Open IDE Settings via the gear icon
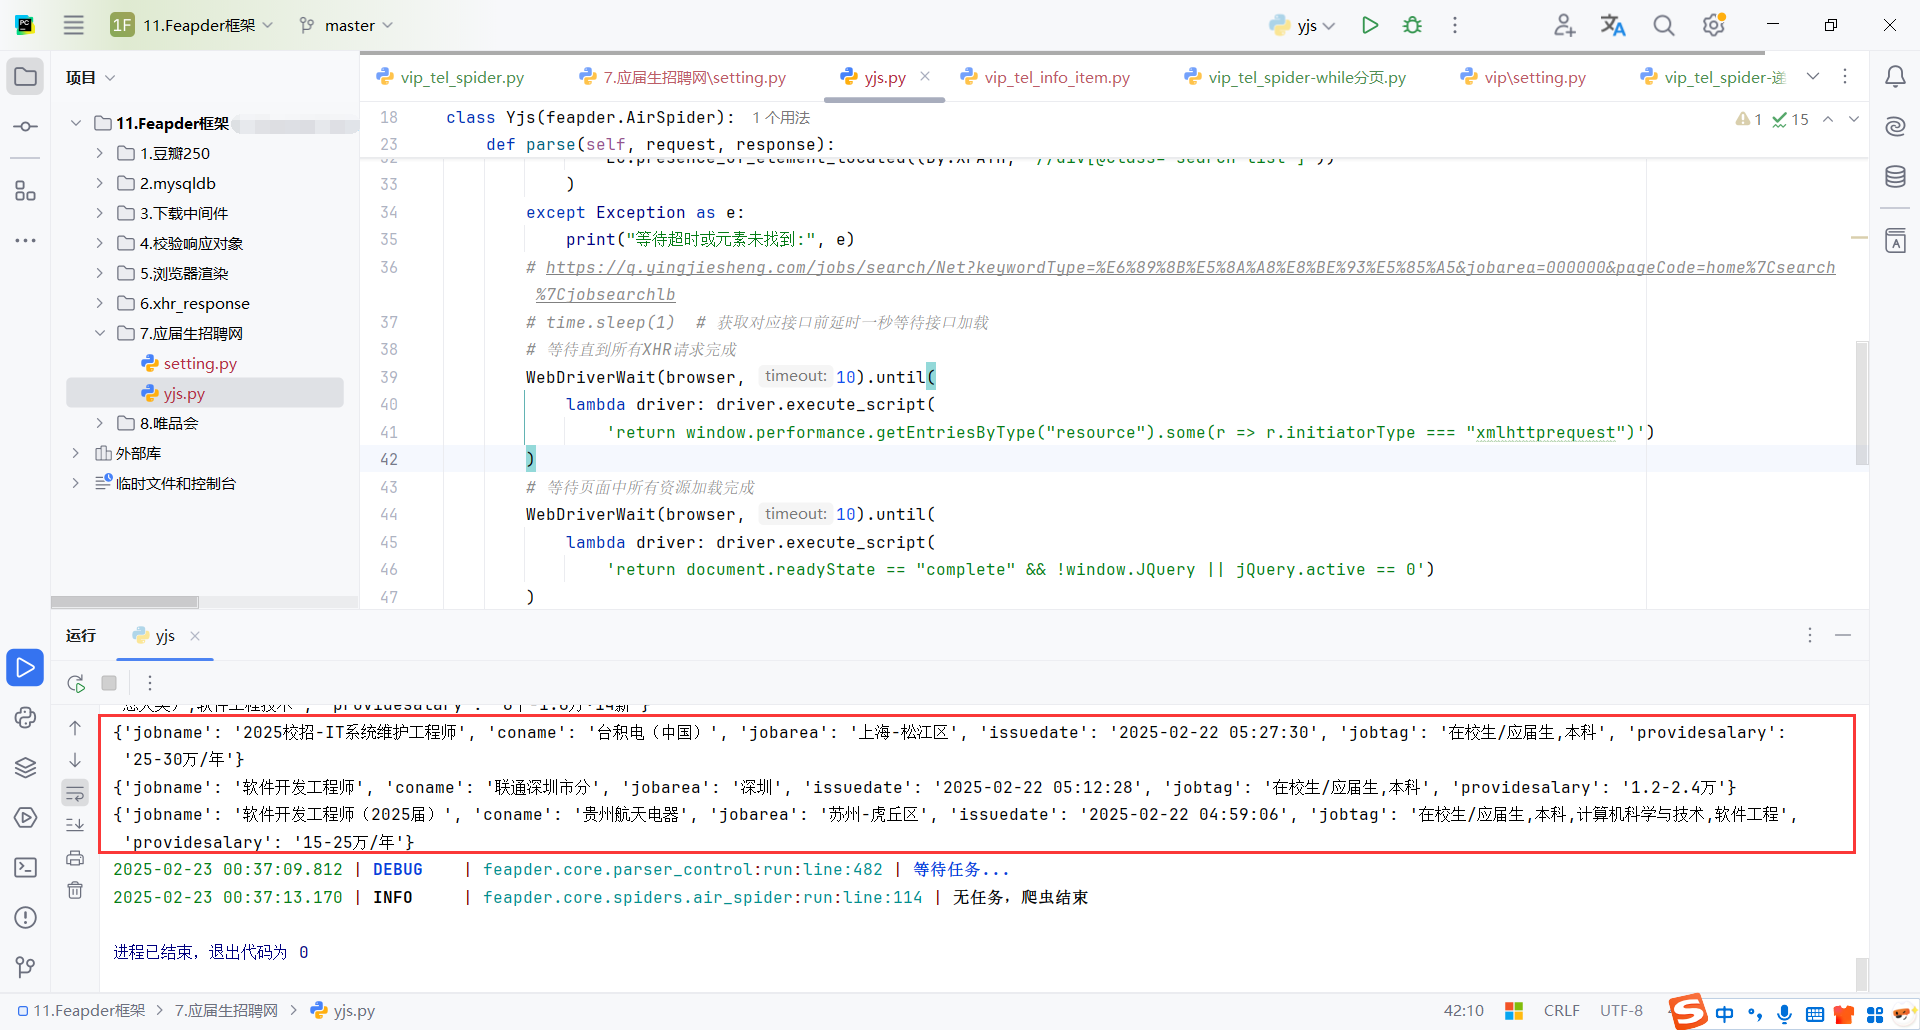Viewport: 1920px width, 1030px height. (1713, 25)
